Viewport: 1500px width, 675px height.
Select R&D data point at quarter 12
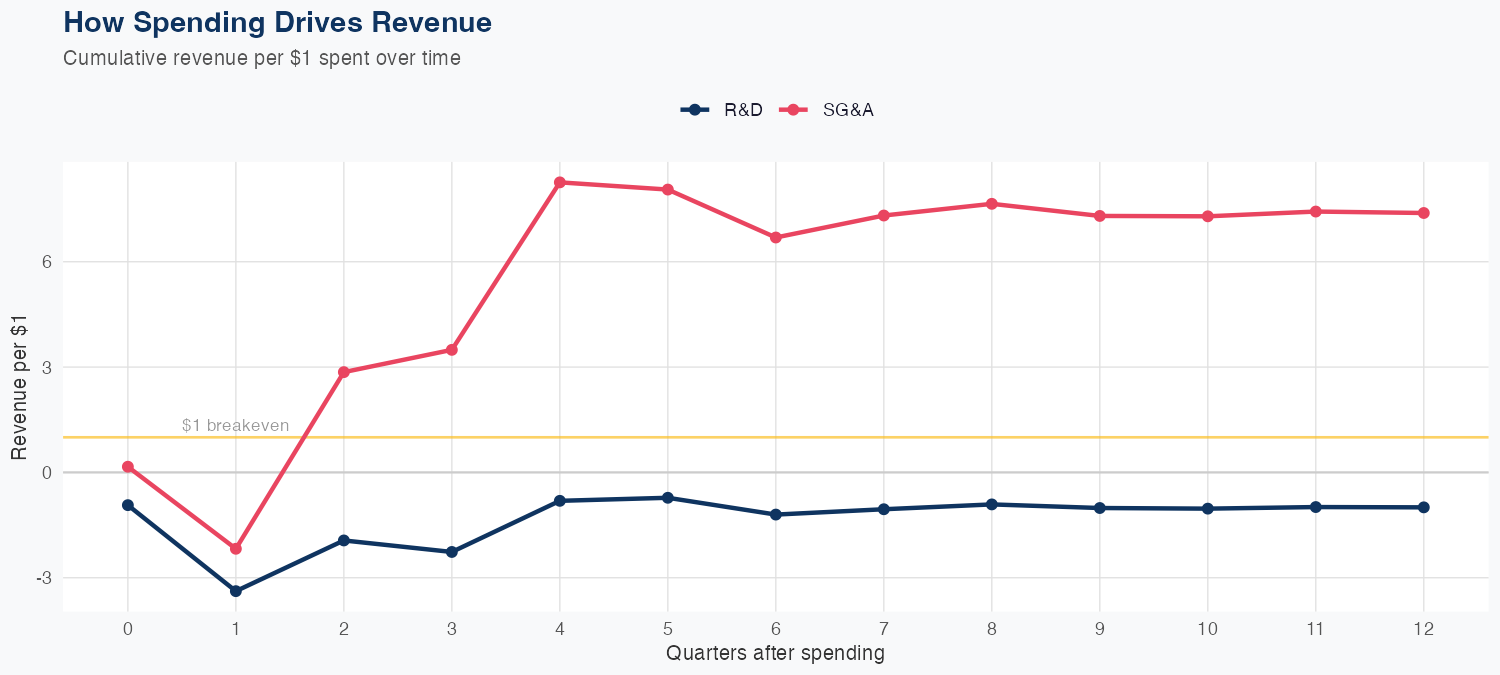tap(1424, 507)
